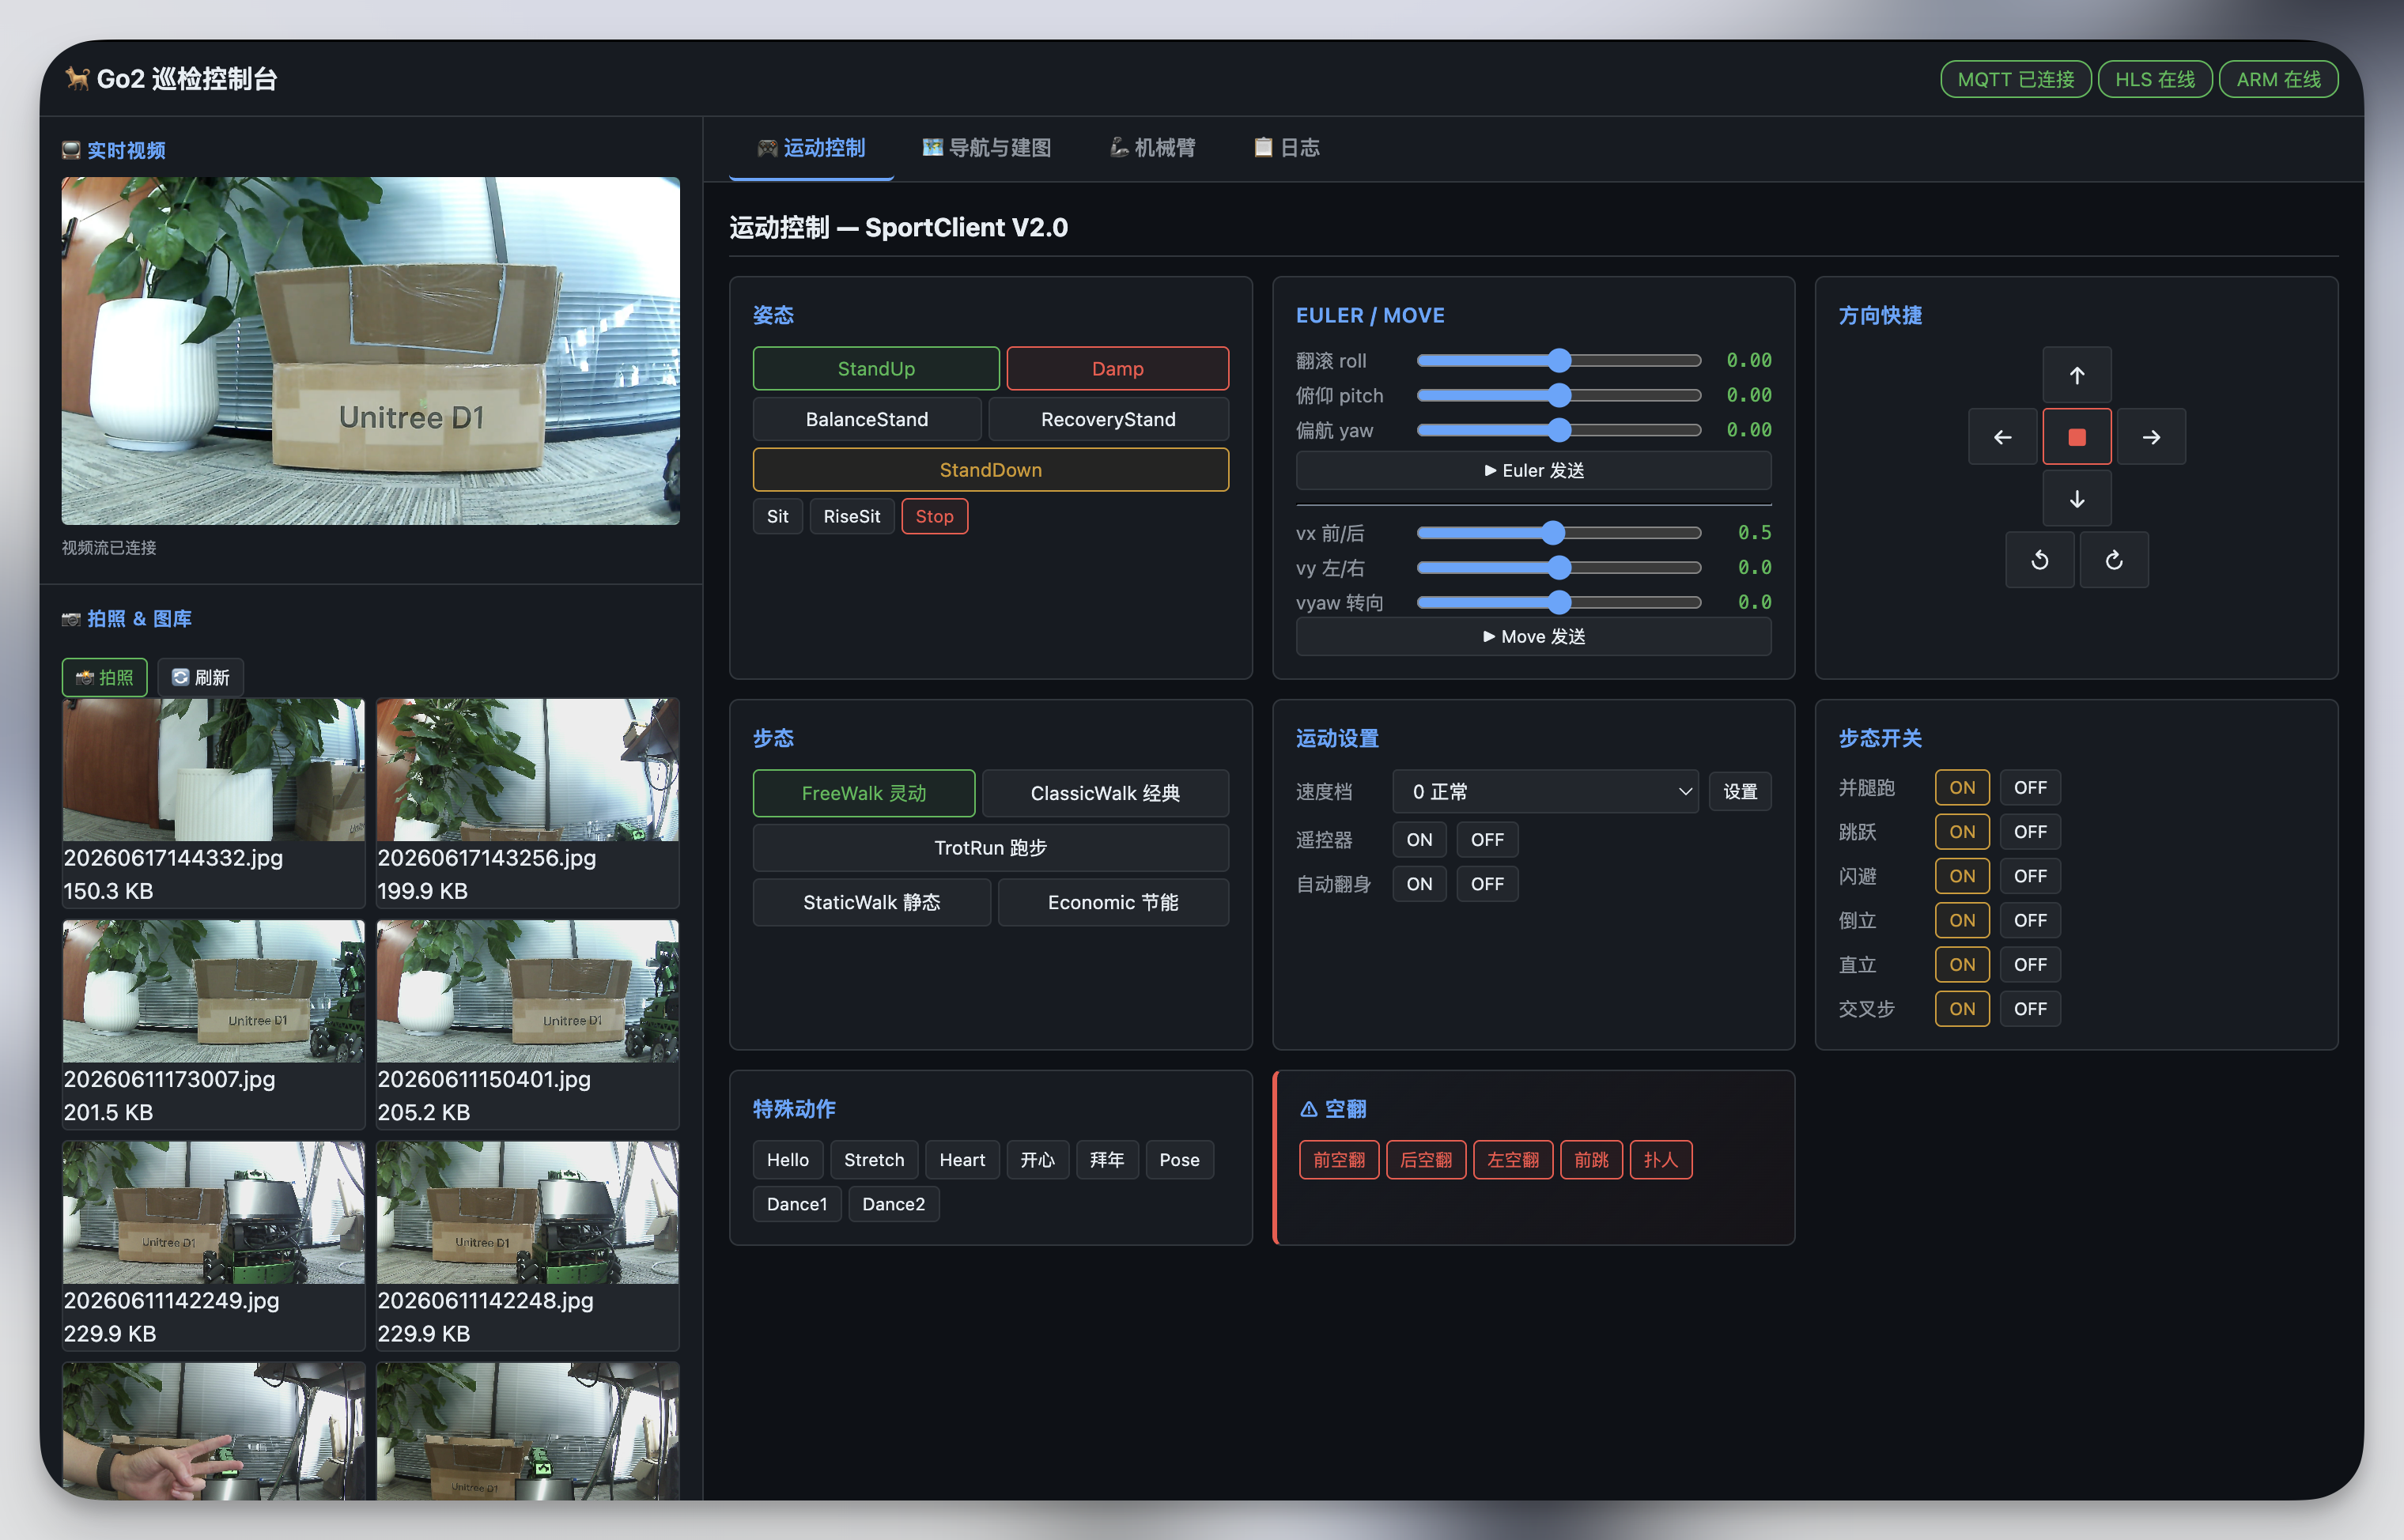Screen dimensions: 2404x1540
Task: Click the live video feed
Action: pyautogui.click(x=370, y=351)
